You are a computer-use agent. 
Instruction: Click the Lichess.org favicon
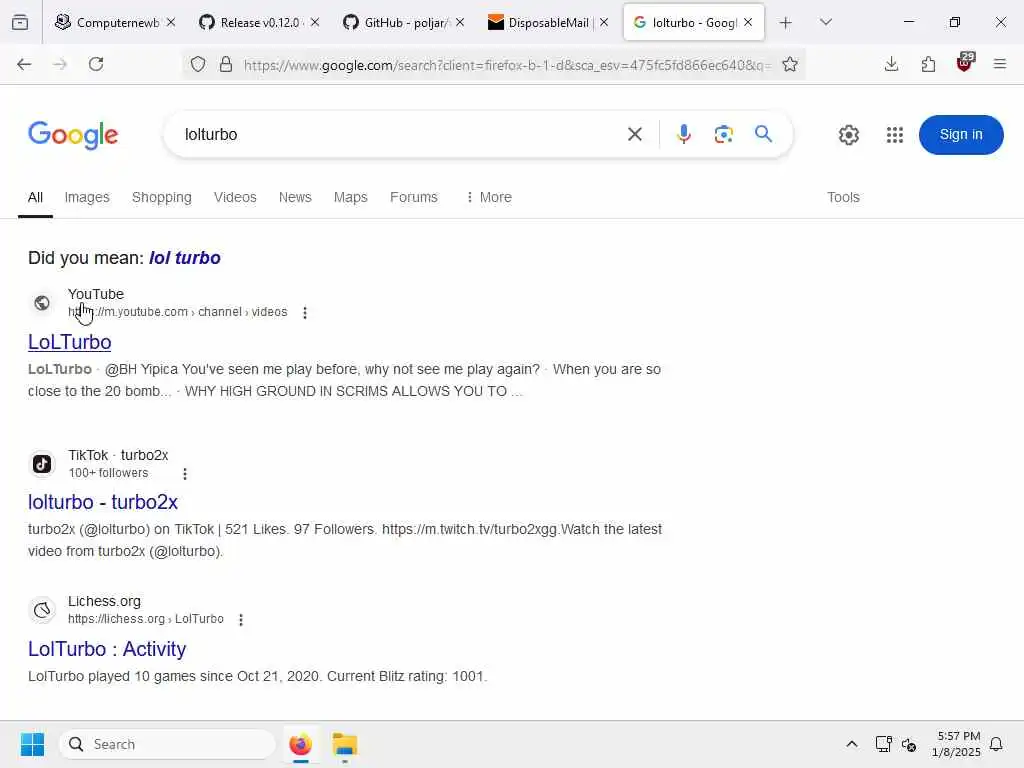coord(42,610)
